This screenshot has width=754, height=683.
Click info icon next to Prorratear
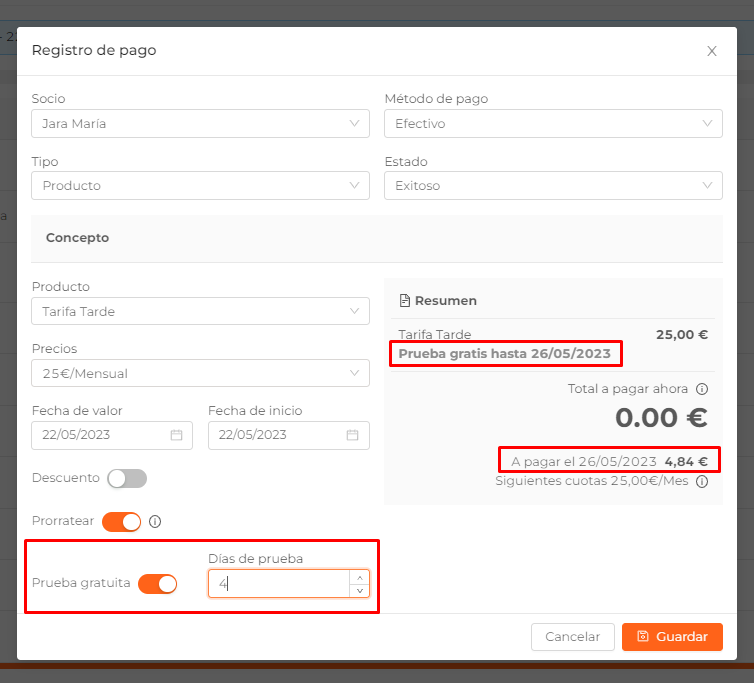pos(155,521)
